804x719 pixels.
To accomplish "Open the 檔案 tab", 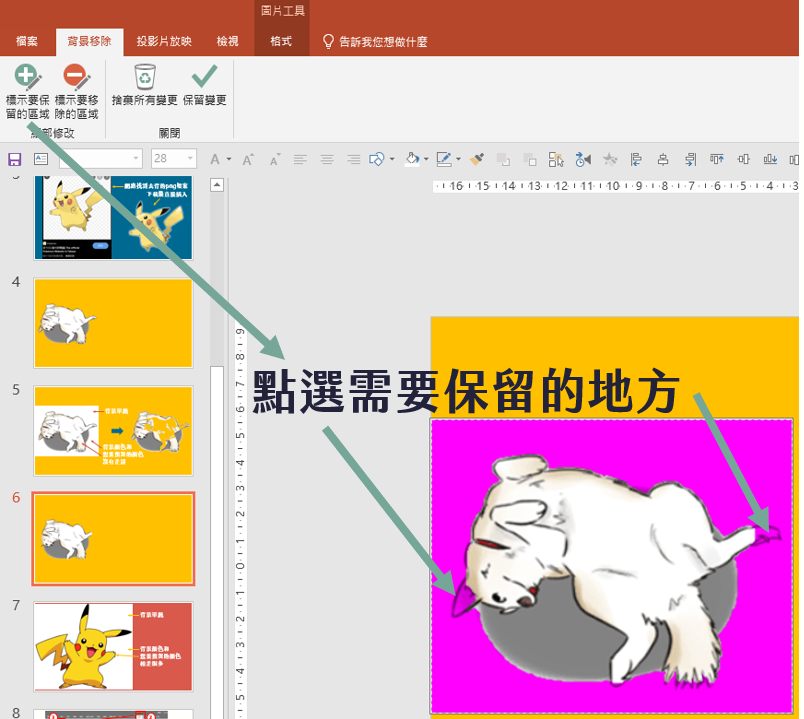I will (27, 42).
